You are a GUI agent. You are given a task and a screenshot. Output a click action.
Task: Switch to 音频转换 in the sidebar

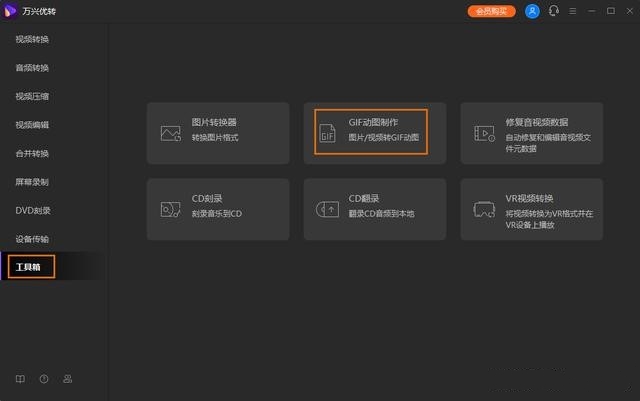tap(32, 68)
